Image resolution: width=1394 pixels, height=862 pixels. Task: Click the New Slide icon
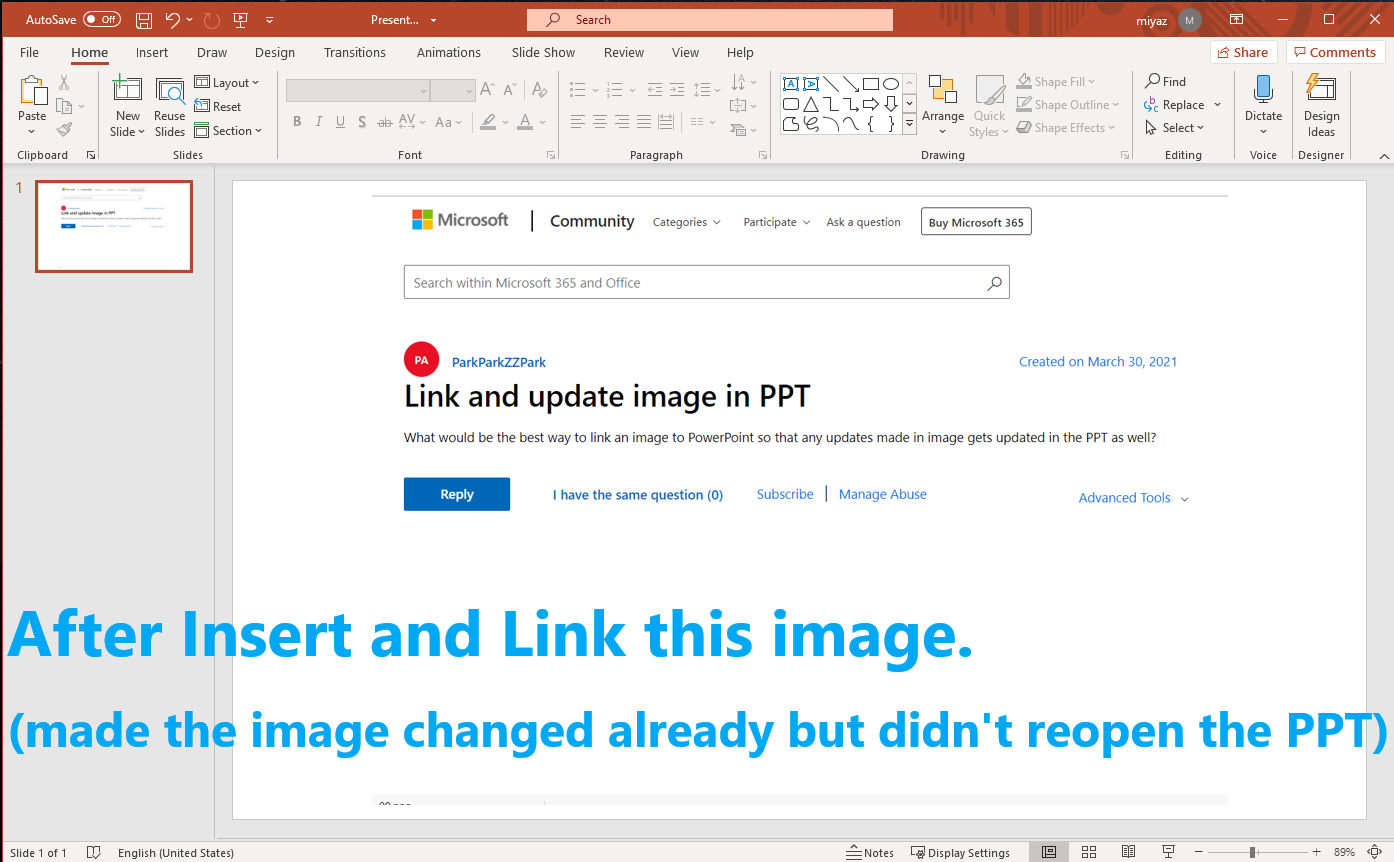pyautogui.click(x=128, y=89)
